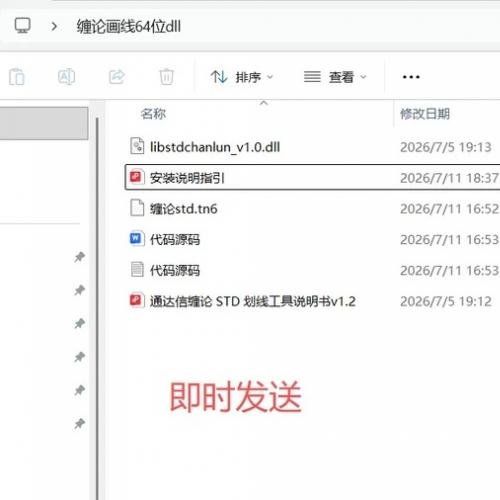This screenshot has height=500, width=500.
Task: Click the This PC monitor icon in address bar
Action: pyautogui.click(x=23, y=26)
